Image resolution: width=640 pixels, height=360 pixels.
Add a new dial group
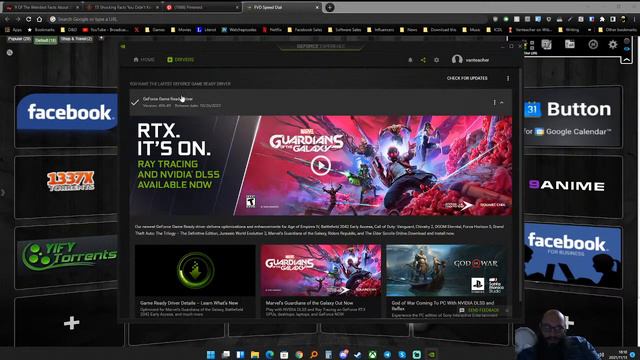101,38
